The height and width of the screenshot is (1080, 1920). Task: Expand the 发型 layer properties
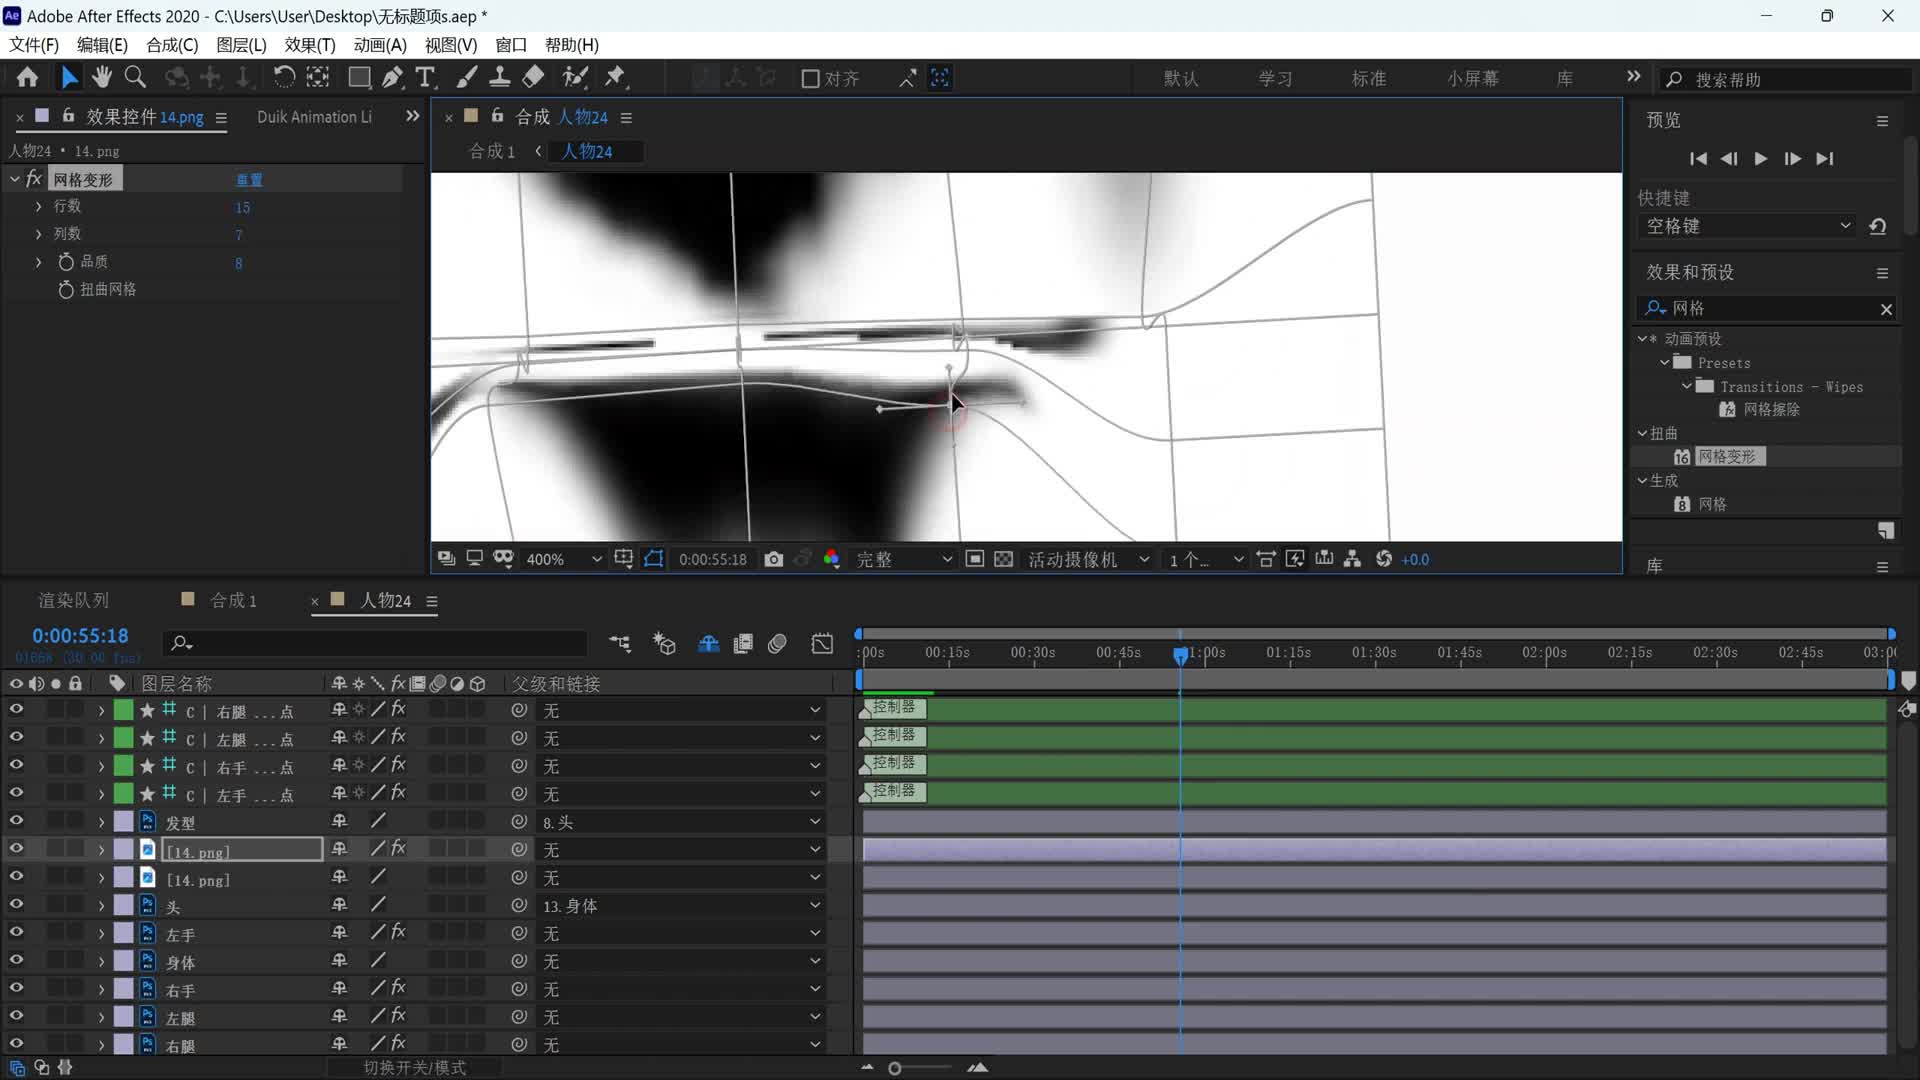pos(101,822)
